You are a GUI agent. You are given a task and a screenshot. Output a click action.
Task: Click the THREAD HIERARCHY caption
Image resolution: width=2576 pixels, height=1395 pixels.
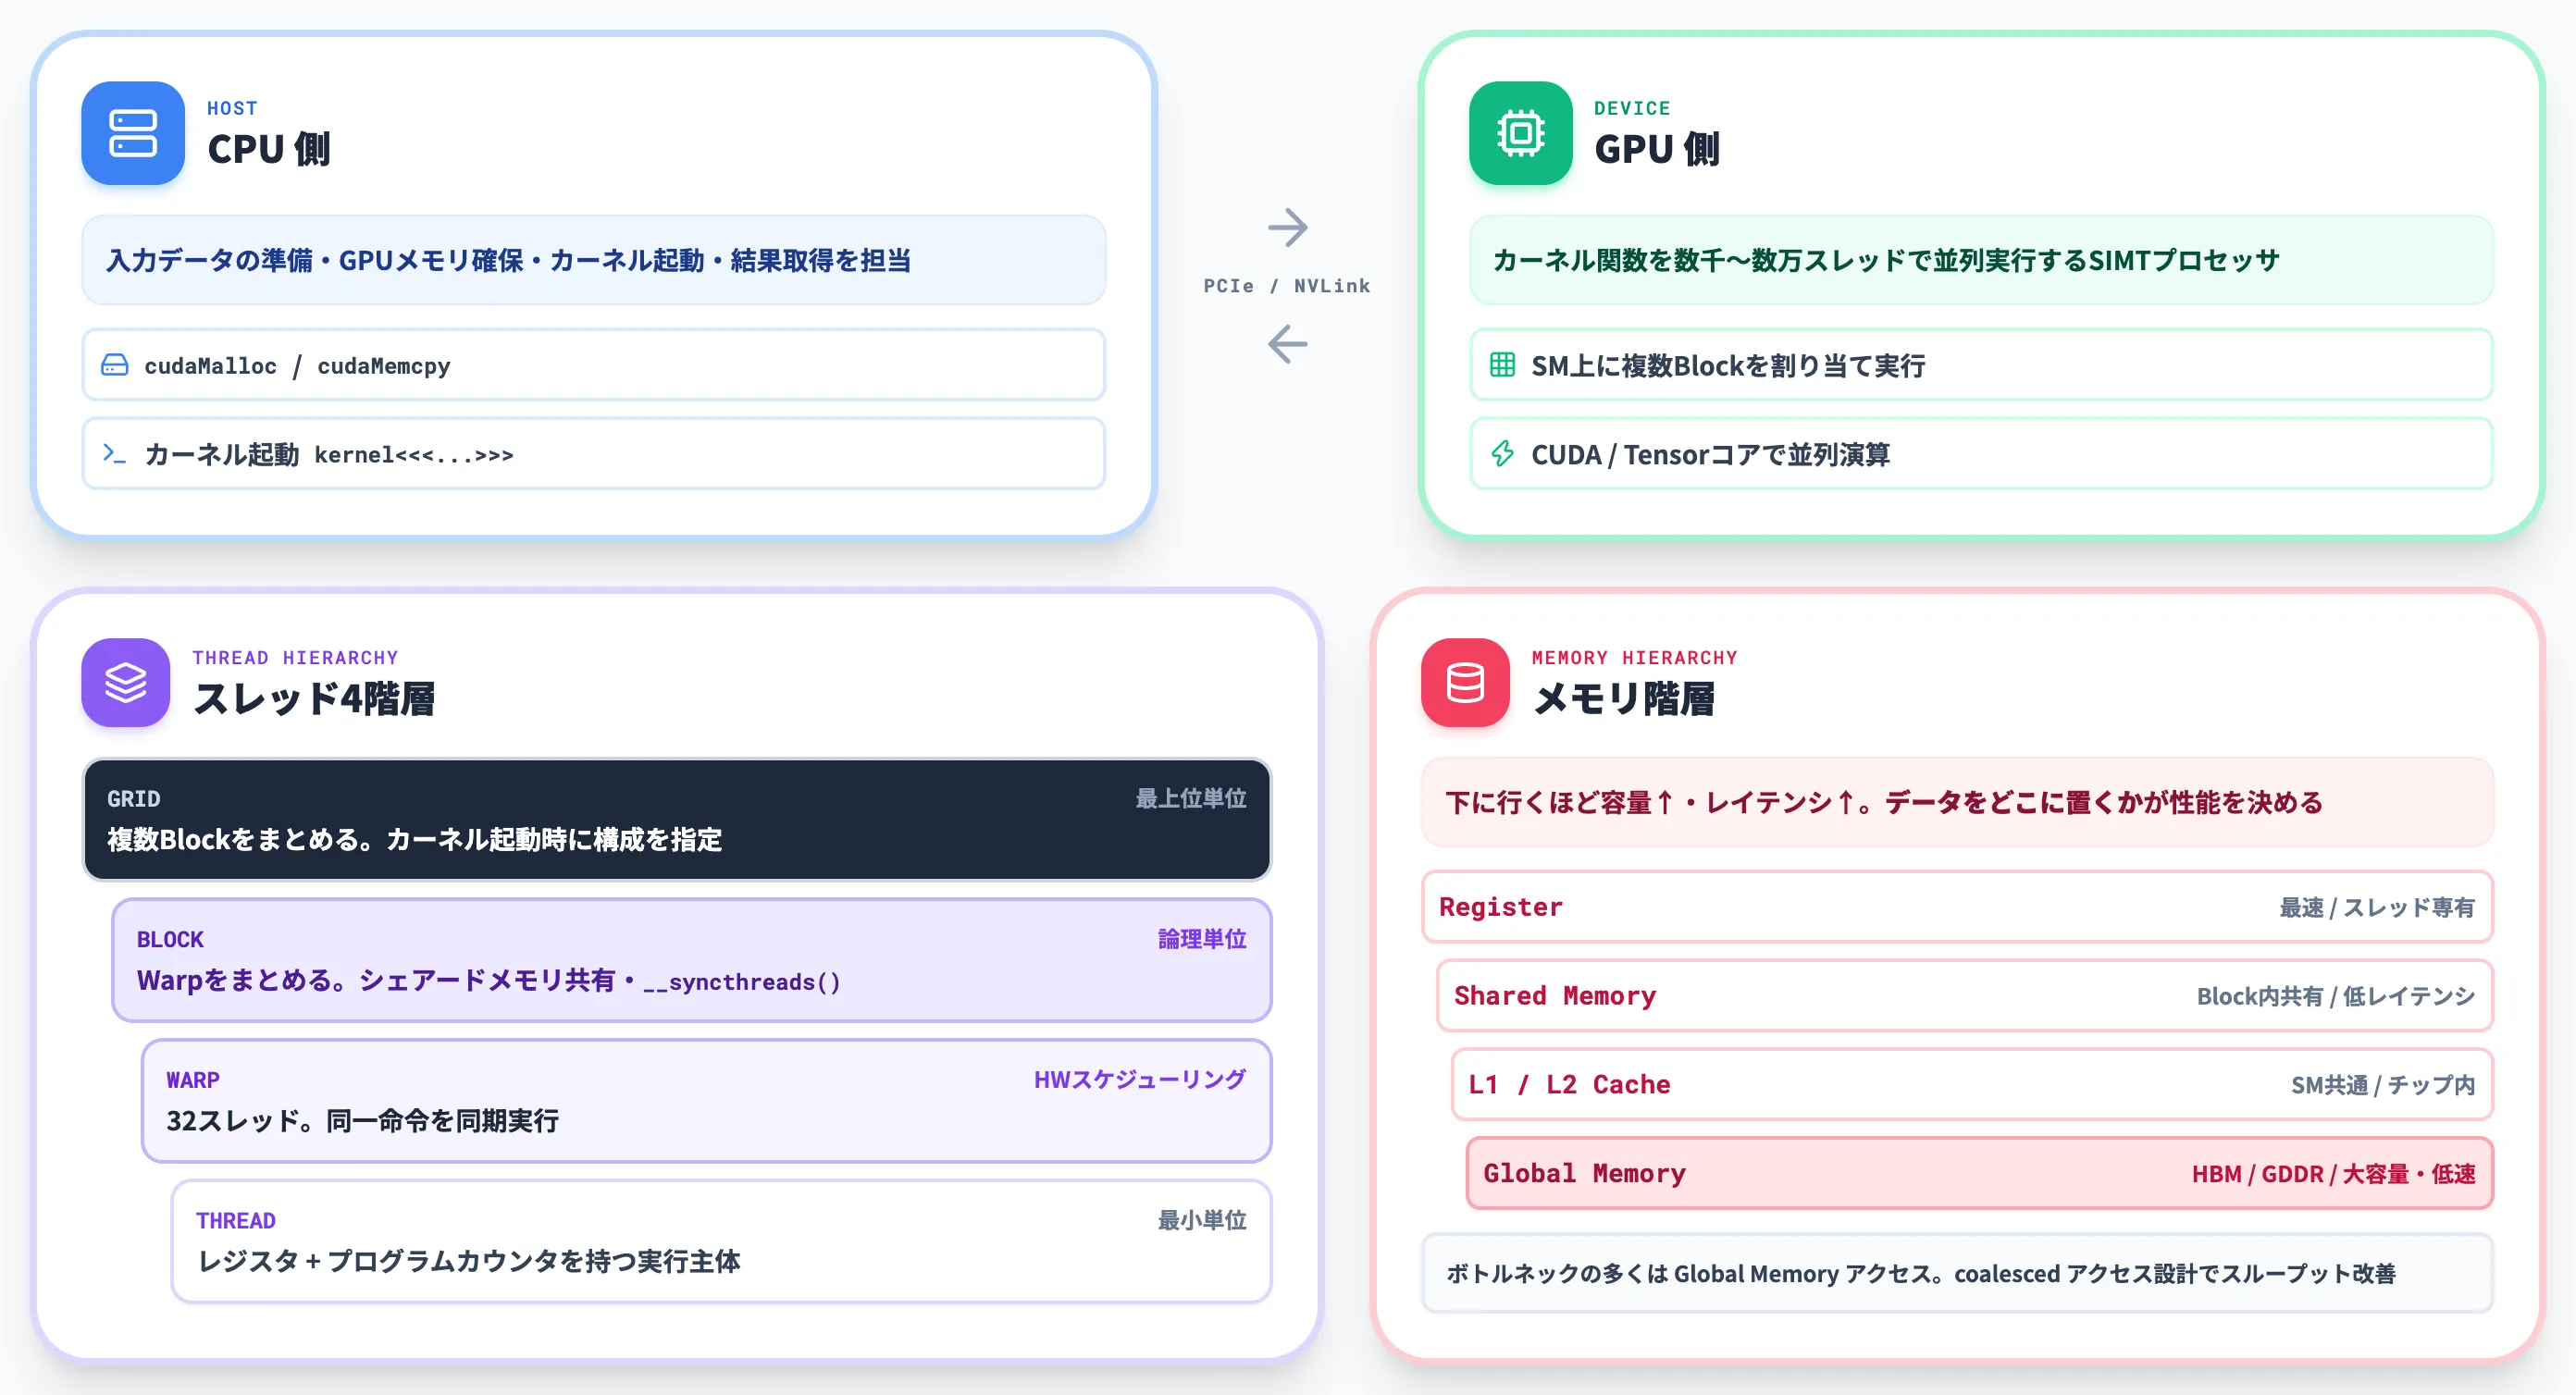(295, 657)
